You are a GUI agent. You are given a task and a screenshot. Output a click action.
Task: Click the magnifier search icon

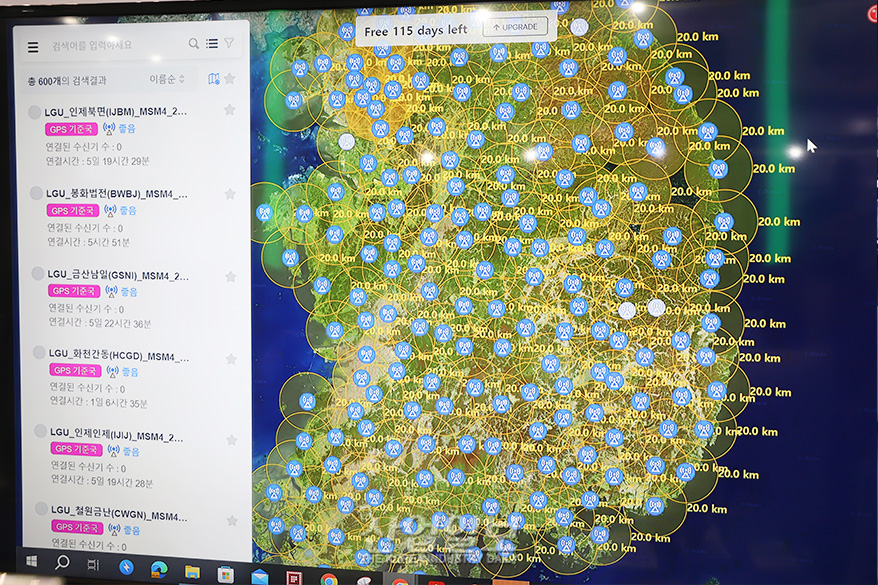coord(194,44)
